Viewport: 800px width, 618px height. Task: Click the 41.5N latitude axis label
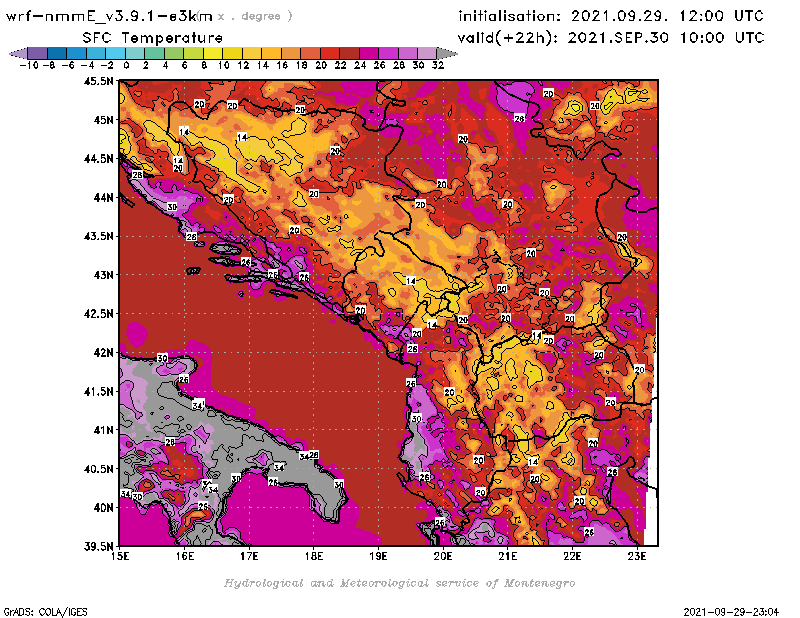pyautogui.click(x=98, y=391)
